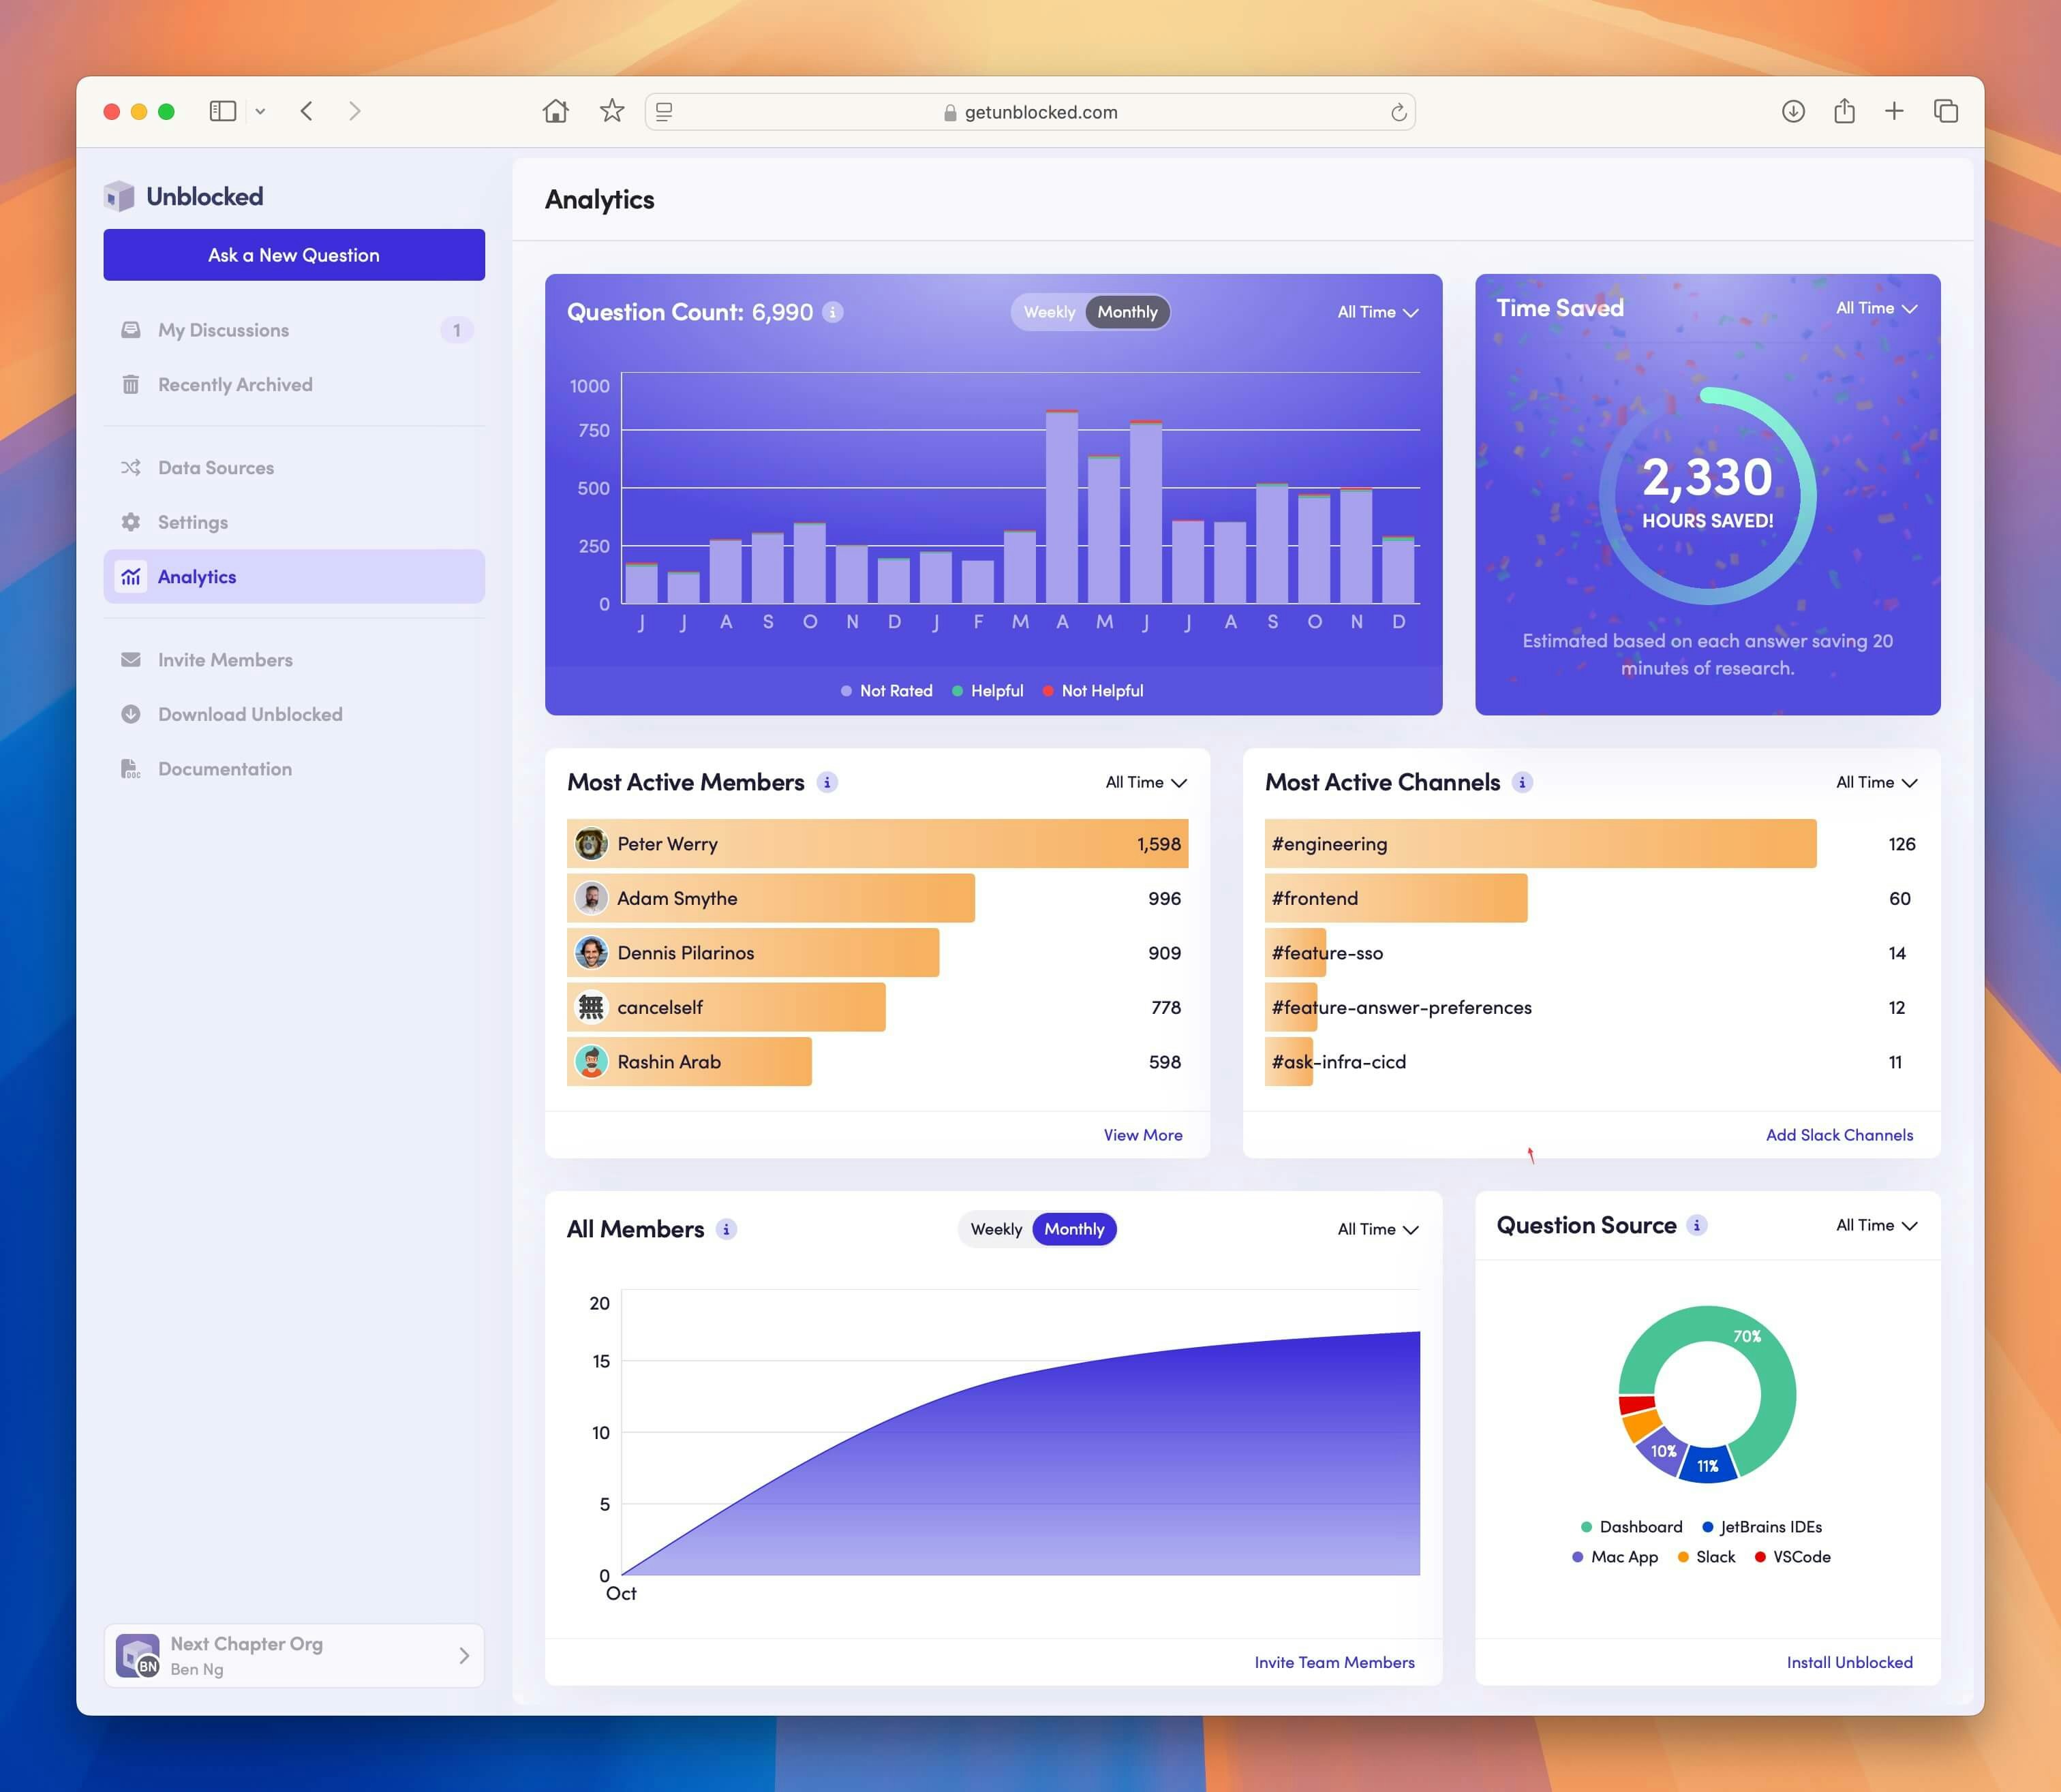Click Peter Werry's avatar
This screenshot has height=1792, width=2061.
[x=591, y=844]
